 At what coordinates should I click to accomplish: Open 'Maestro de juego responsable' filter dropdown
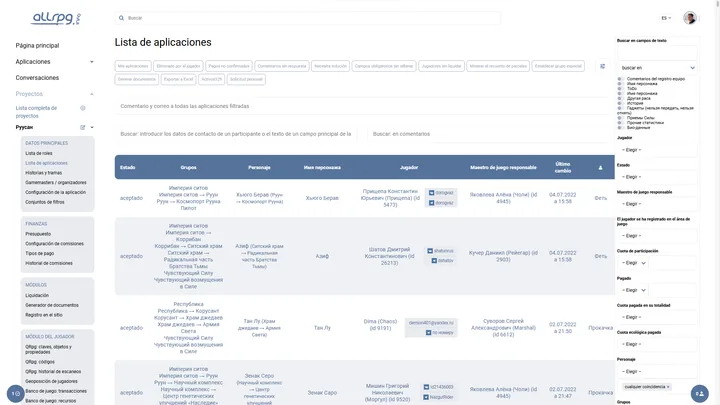point(657,204)
